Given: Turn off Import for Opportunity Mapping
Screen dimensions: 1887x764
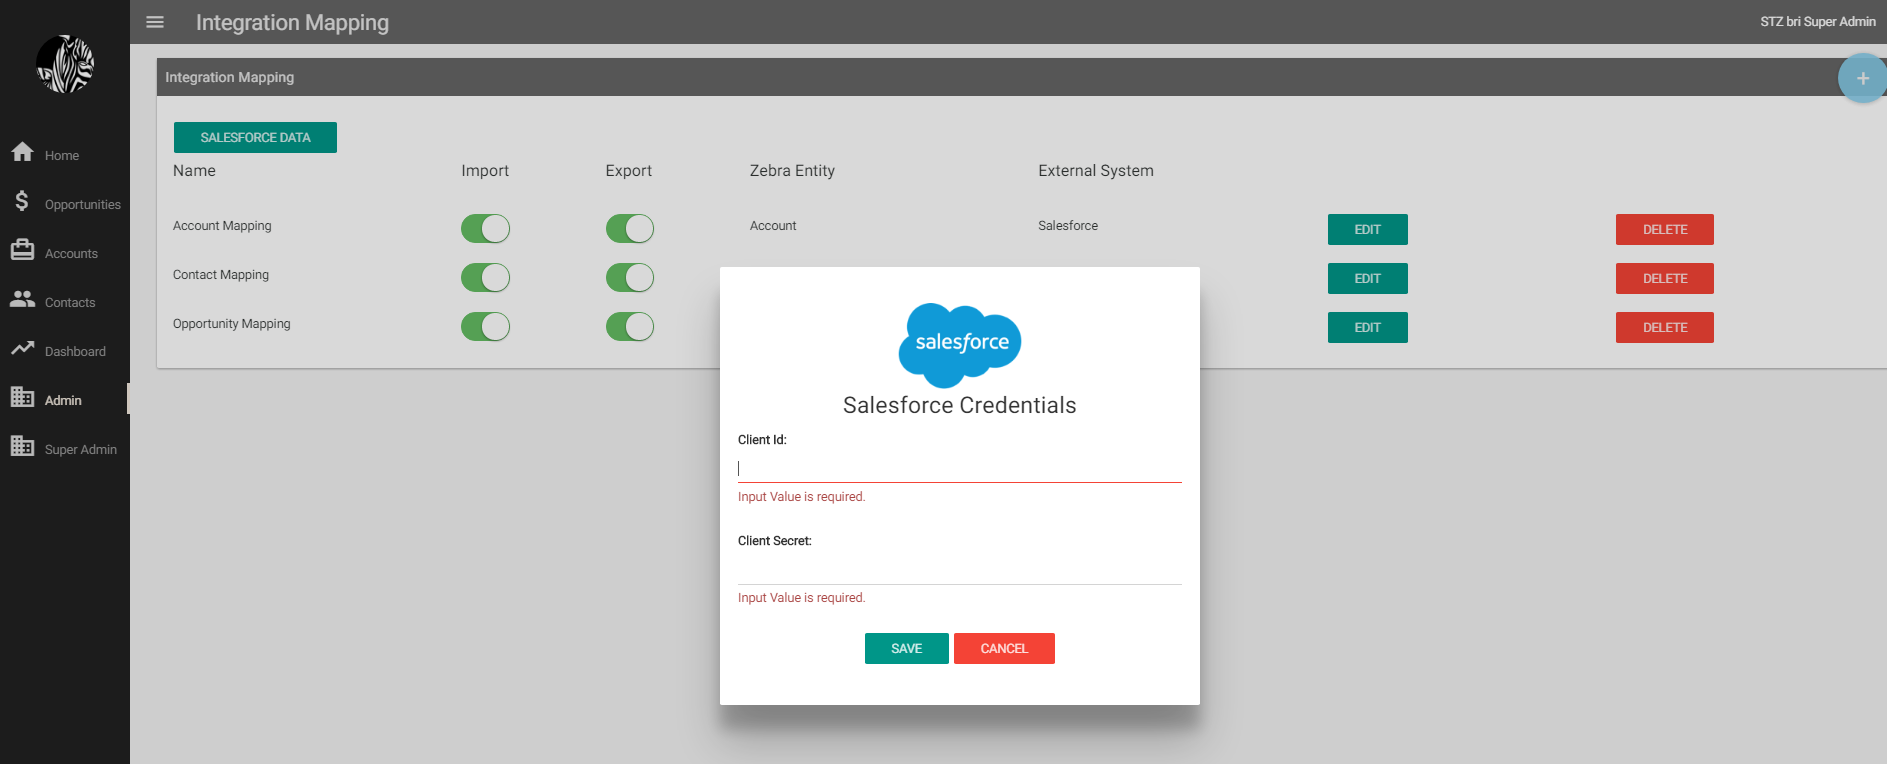Looking at the screenshot, I should (485, 327).
